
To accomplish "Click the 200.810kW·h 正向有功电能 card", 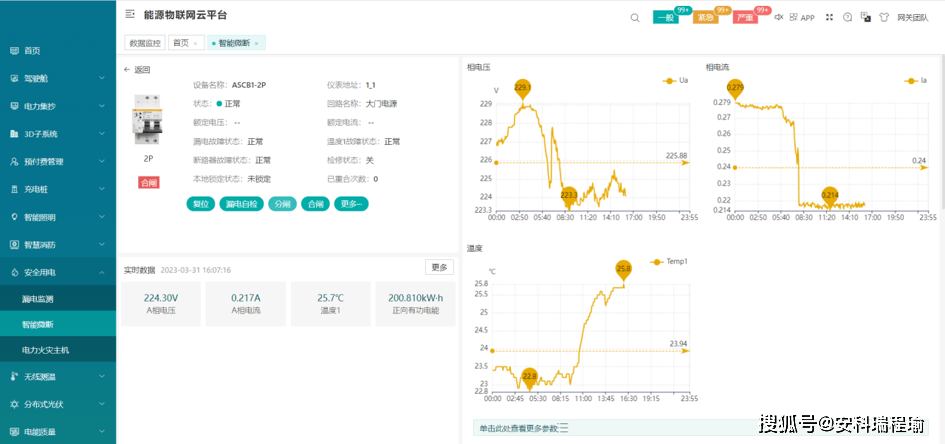I will point(415,304).
